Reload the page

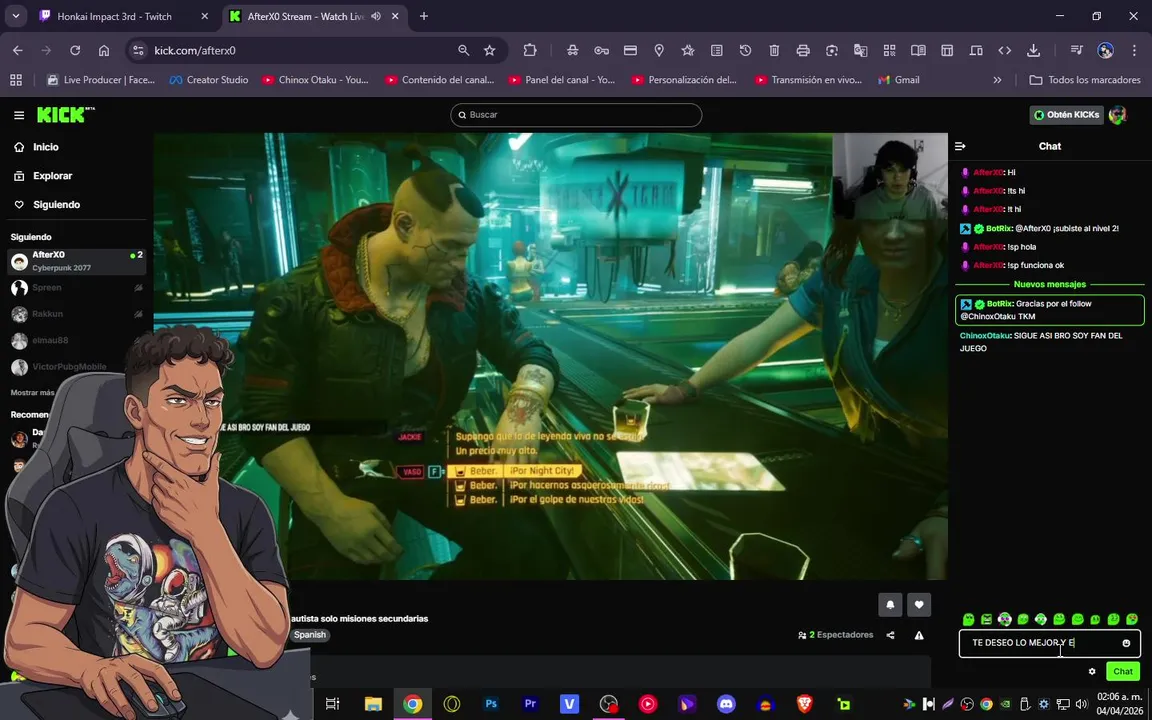point(75,51)
